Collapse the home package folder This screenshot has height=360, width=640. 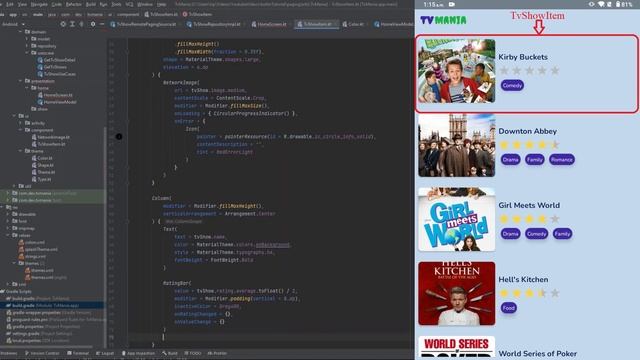pos(27,88)
